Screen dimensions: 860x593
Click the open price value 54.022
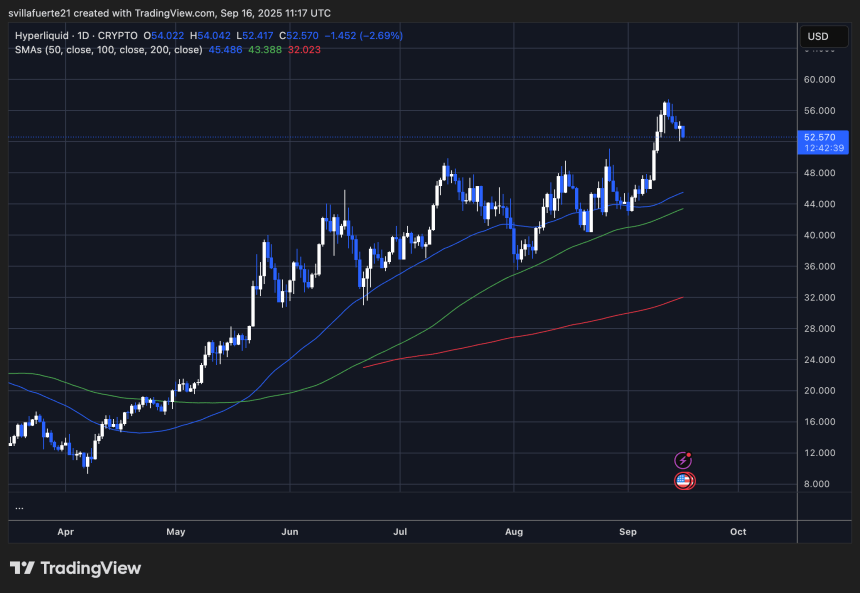point(162,34)
